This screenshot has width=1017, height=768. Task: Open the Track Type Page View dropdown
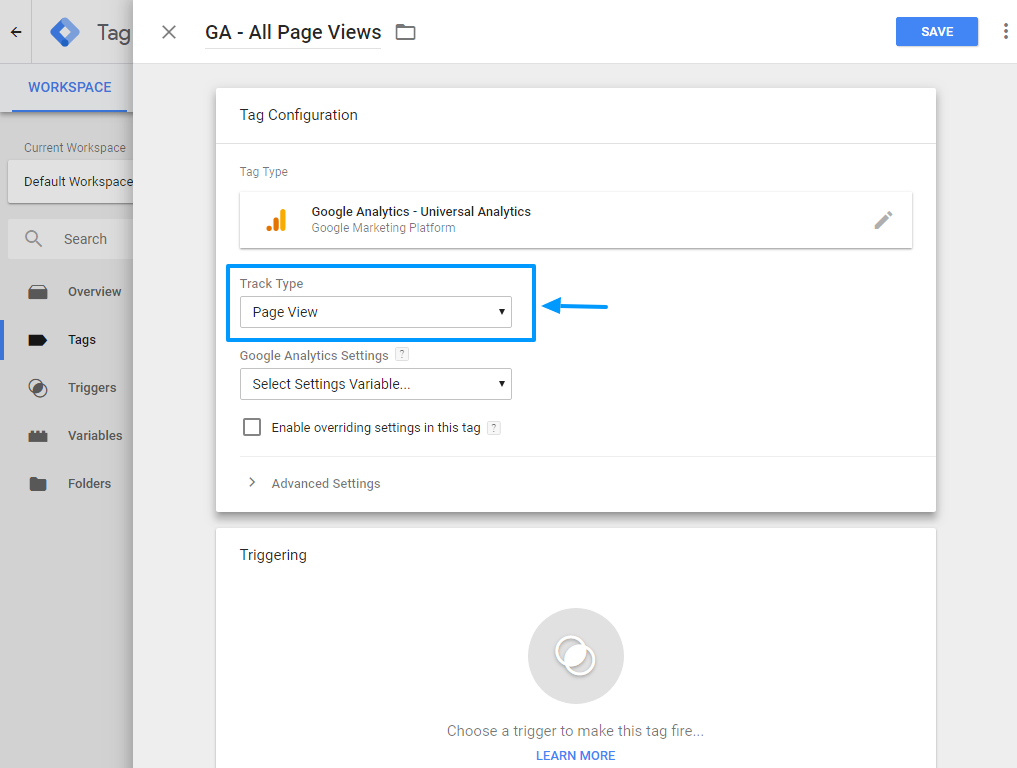(376, 312)
